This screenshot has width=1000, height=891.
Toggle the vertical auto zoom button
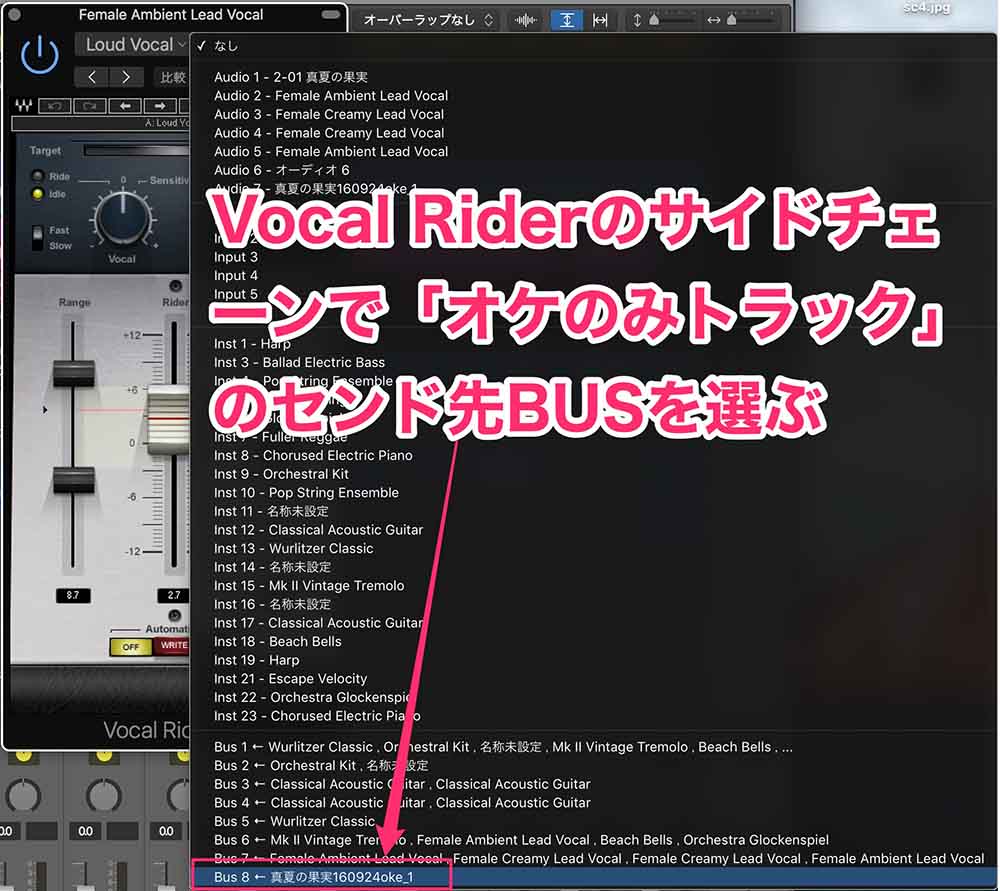point(566,20)
